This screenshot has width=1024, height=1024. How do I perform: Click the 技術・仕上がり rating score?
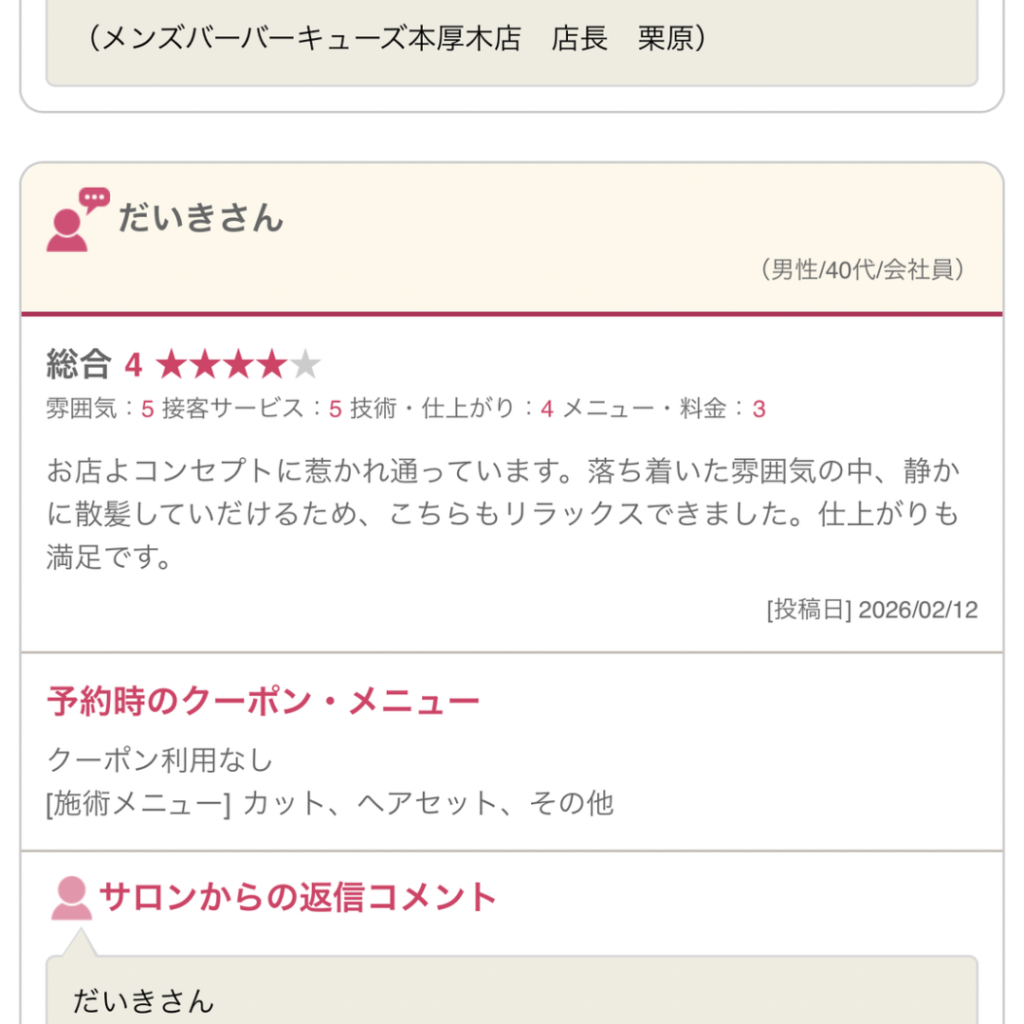coord(547,409)
